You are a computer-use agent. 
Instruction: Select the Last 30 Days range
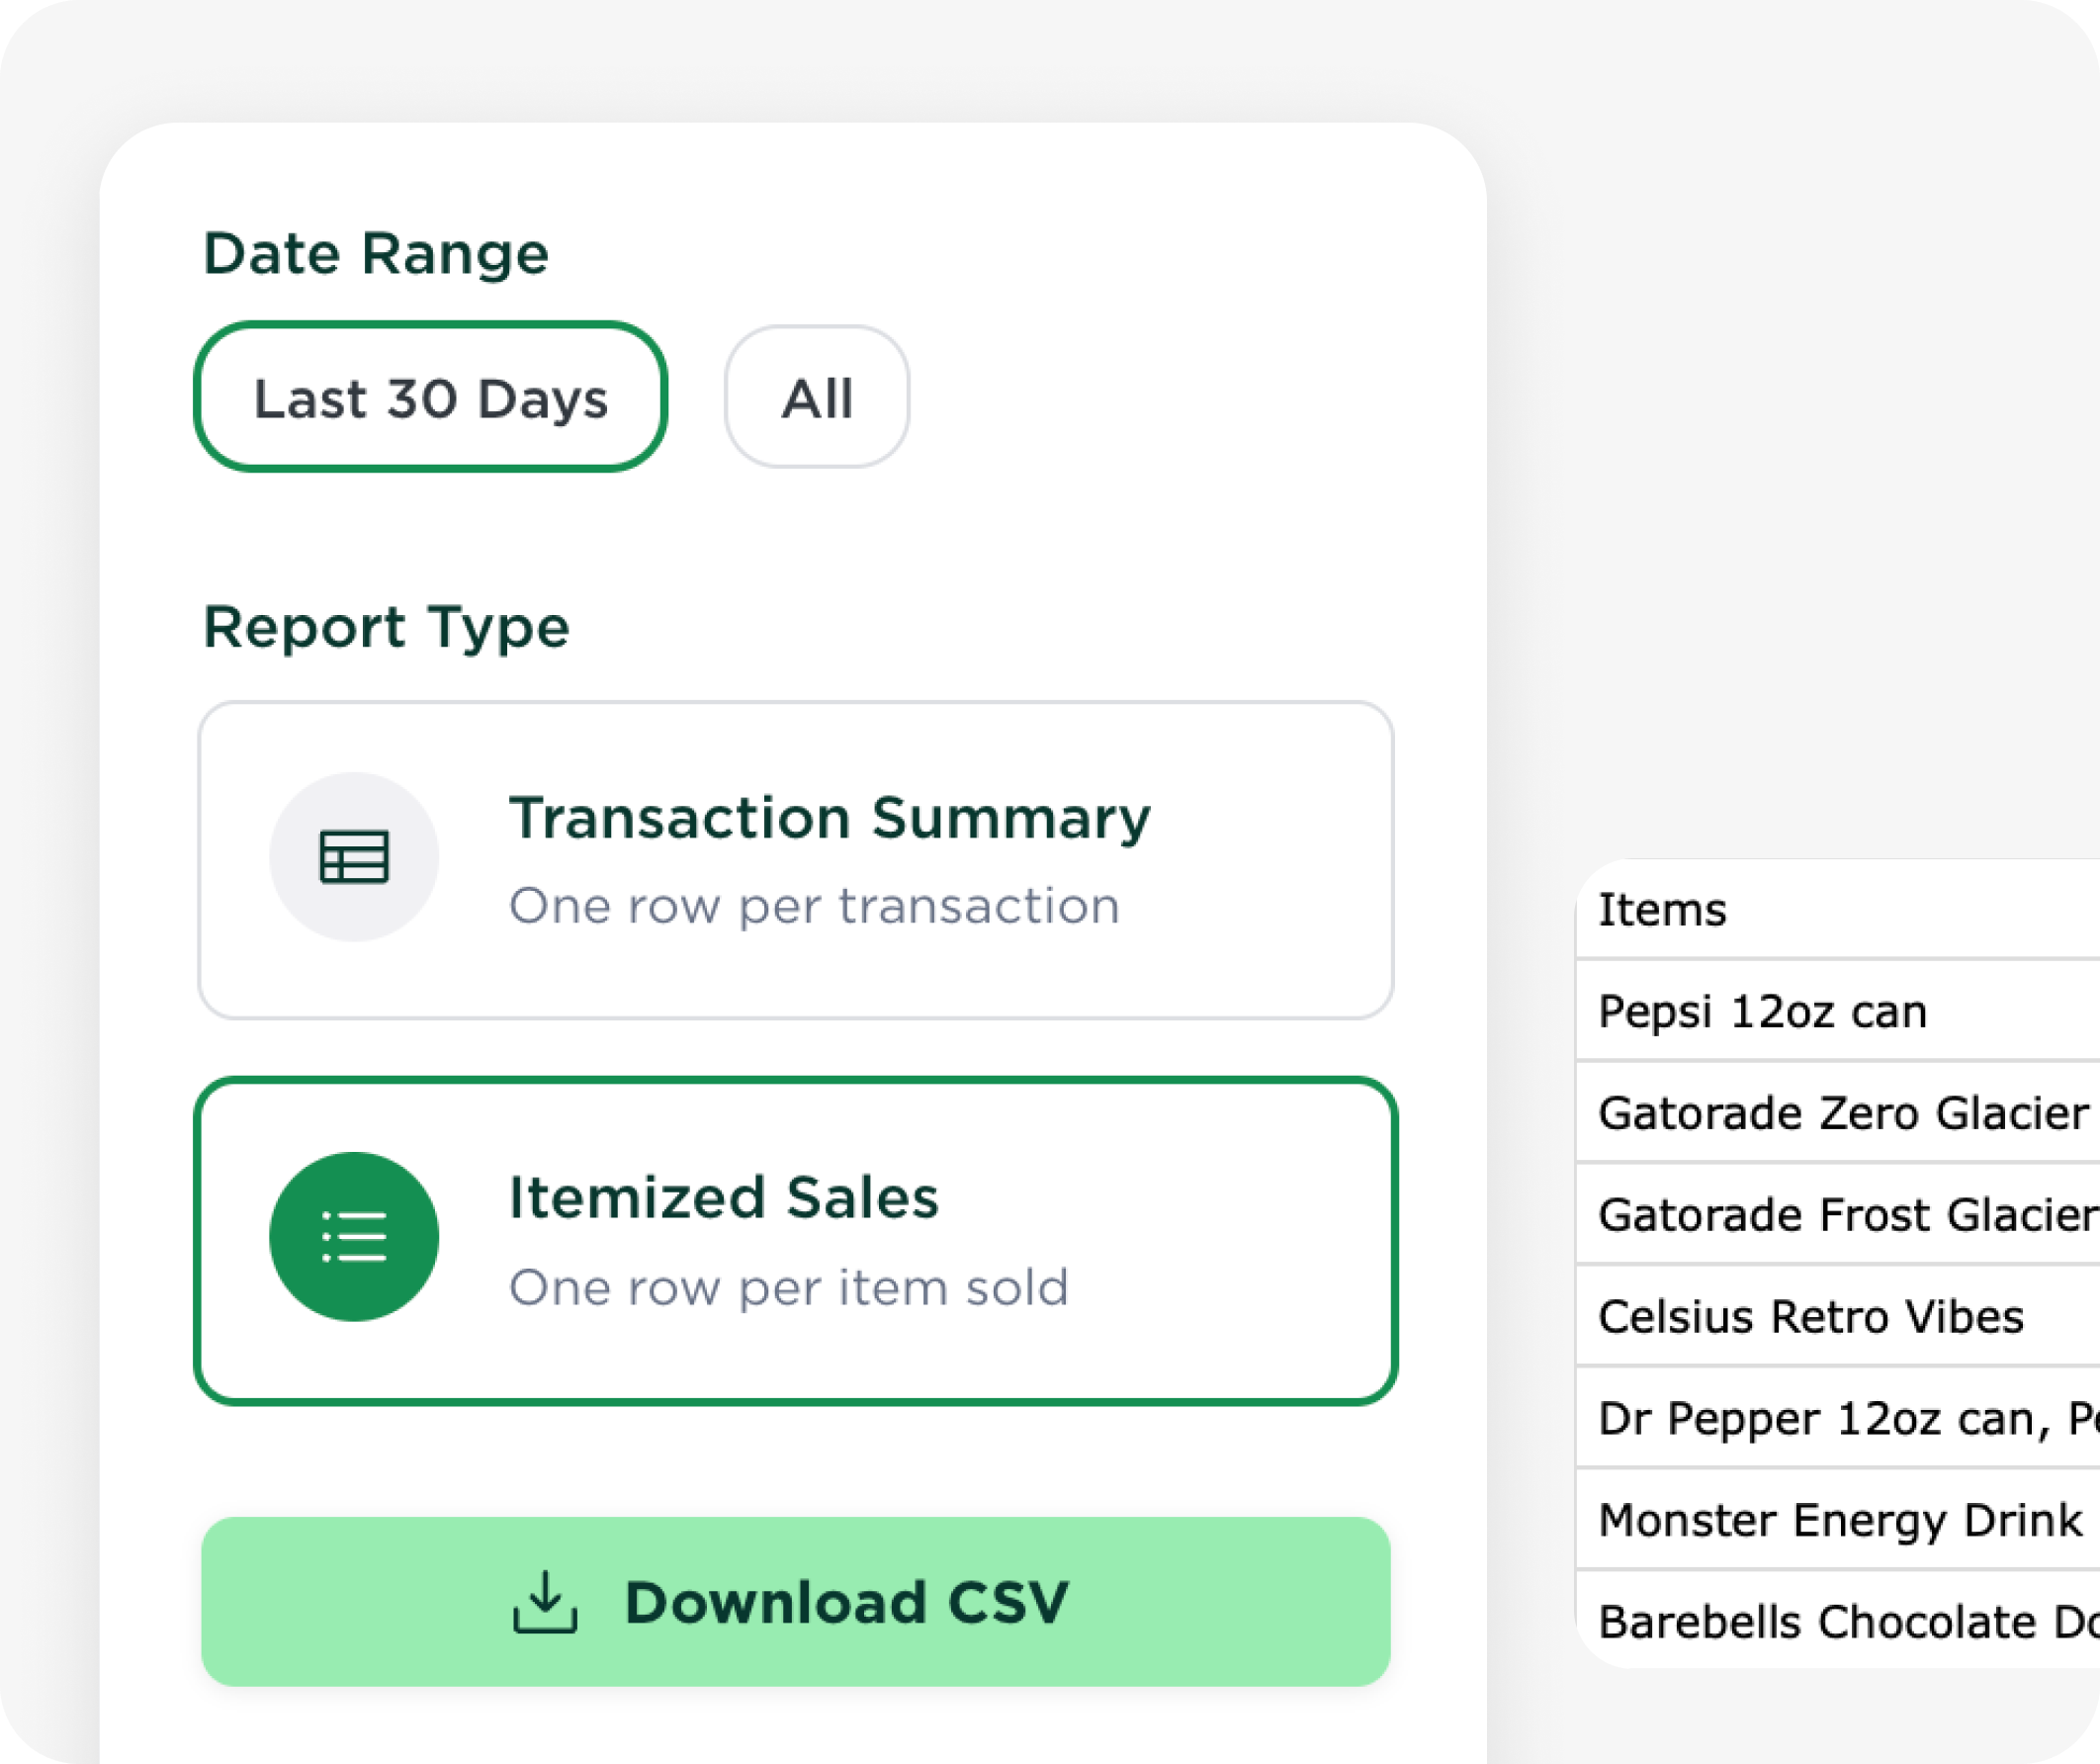click(430, 397)
